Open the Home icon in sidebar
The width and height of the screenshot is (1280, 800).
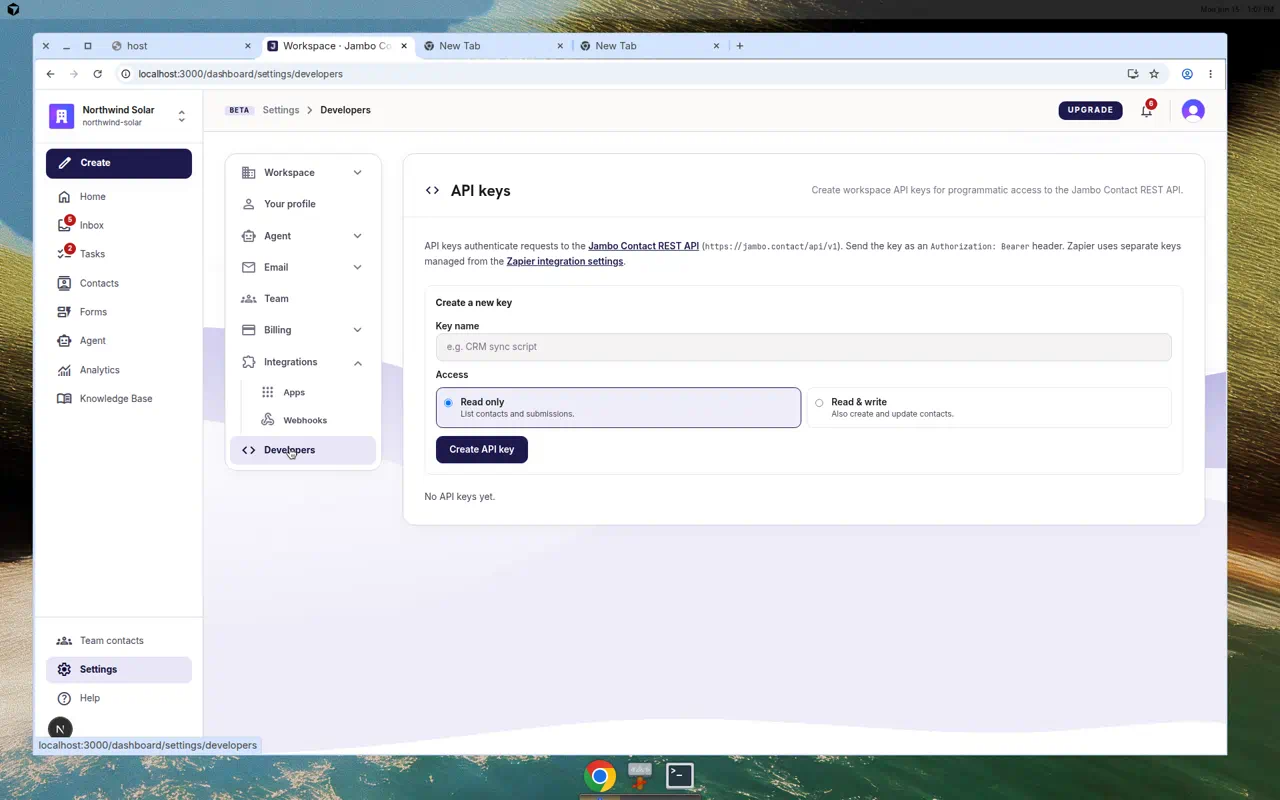(x=64, y=197)
